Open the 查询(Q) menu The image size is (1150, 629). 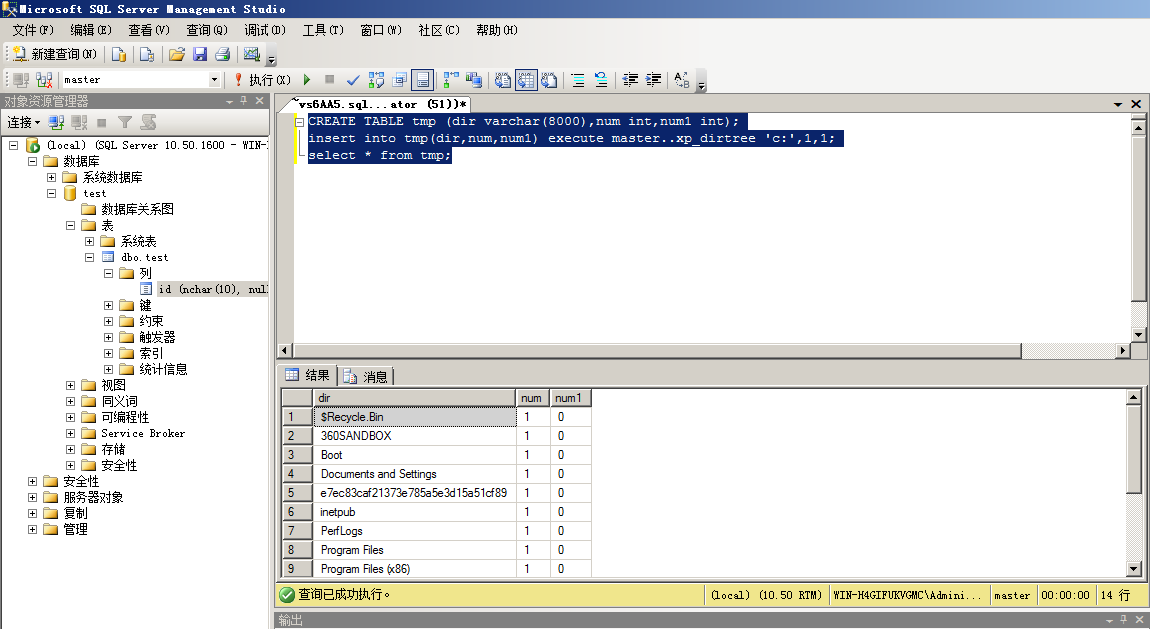207,30
